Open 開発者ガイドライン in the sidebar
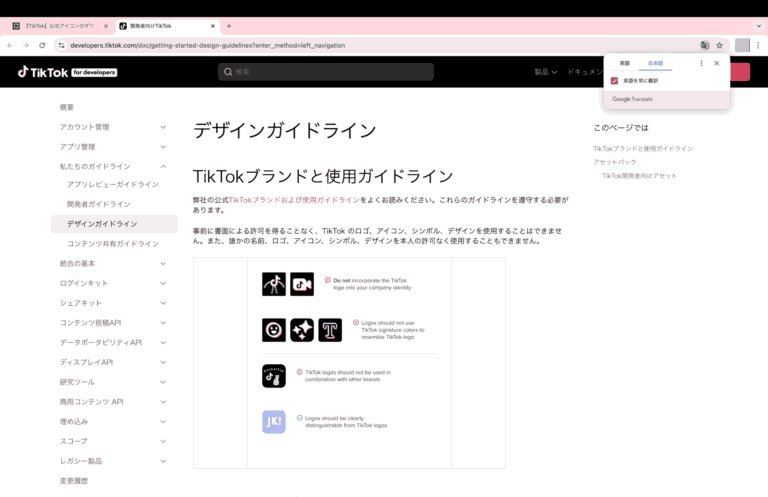 coord(98,204)
